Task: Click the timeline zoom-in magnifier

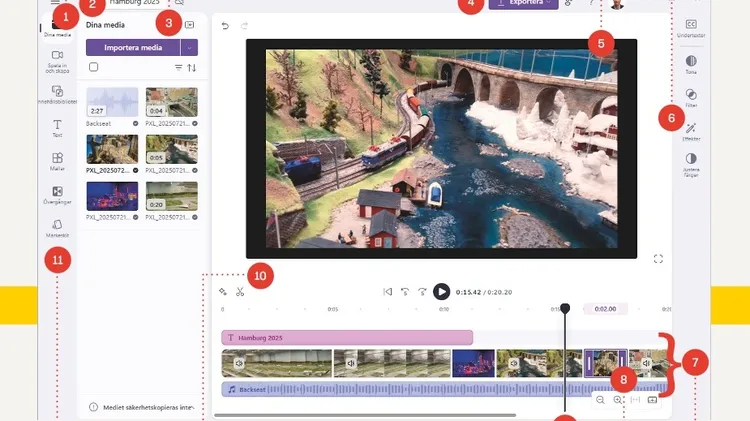Action: 619,400
